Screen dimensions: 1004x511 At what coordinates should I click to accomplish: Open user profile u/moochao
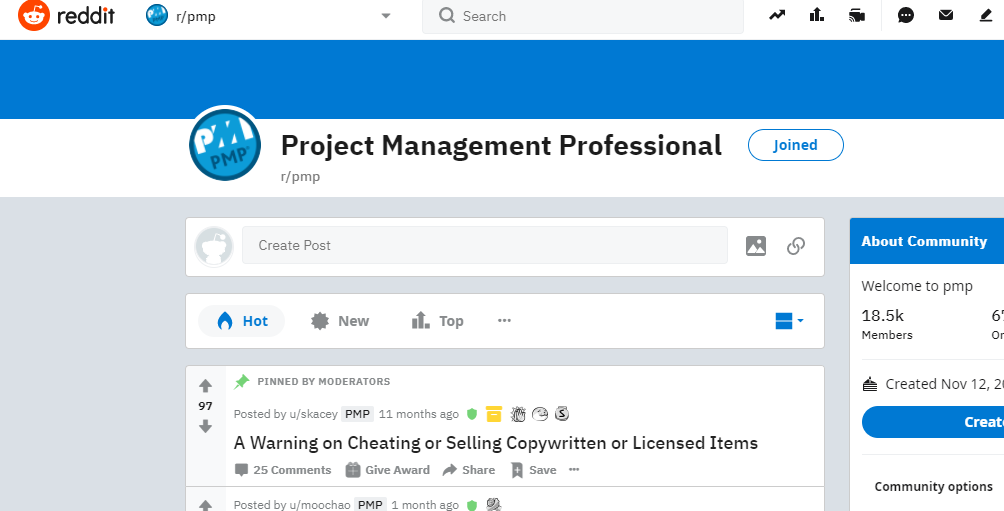pos(320,505)
